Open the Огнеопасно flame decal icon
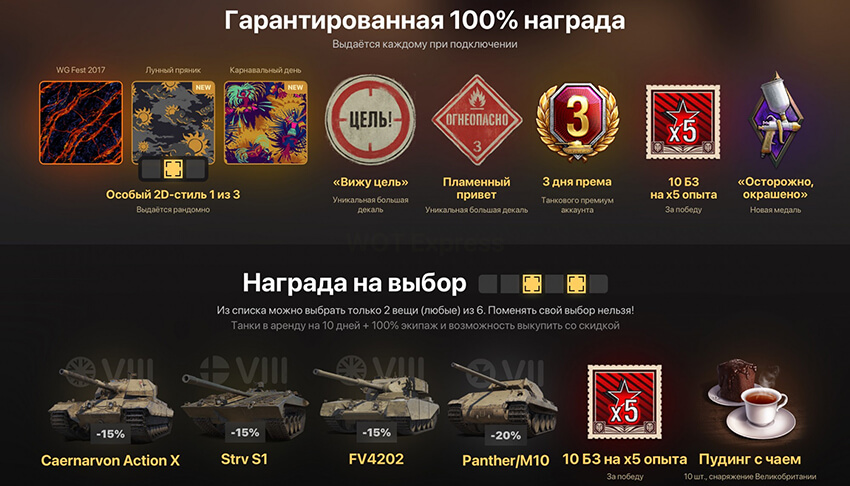This screenshot has width=850, height=486. tap(477, 120)
